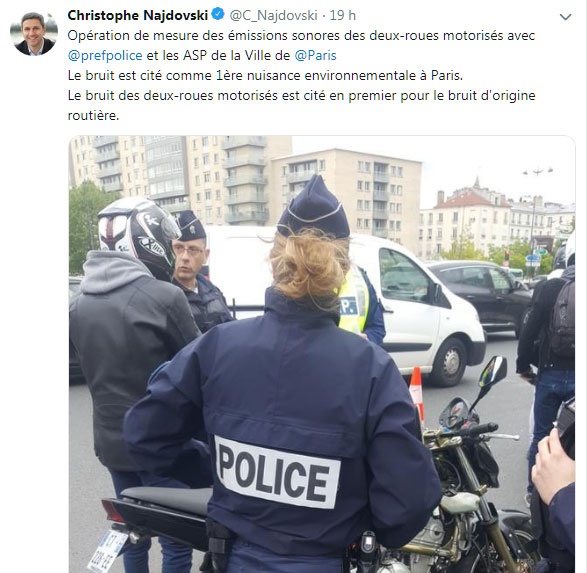Click the sentence 'Le bruit est cité comme 1ère nuisance'
Screen dimensions: 587x573
pyautogui.click(x=265, y=76)
